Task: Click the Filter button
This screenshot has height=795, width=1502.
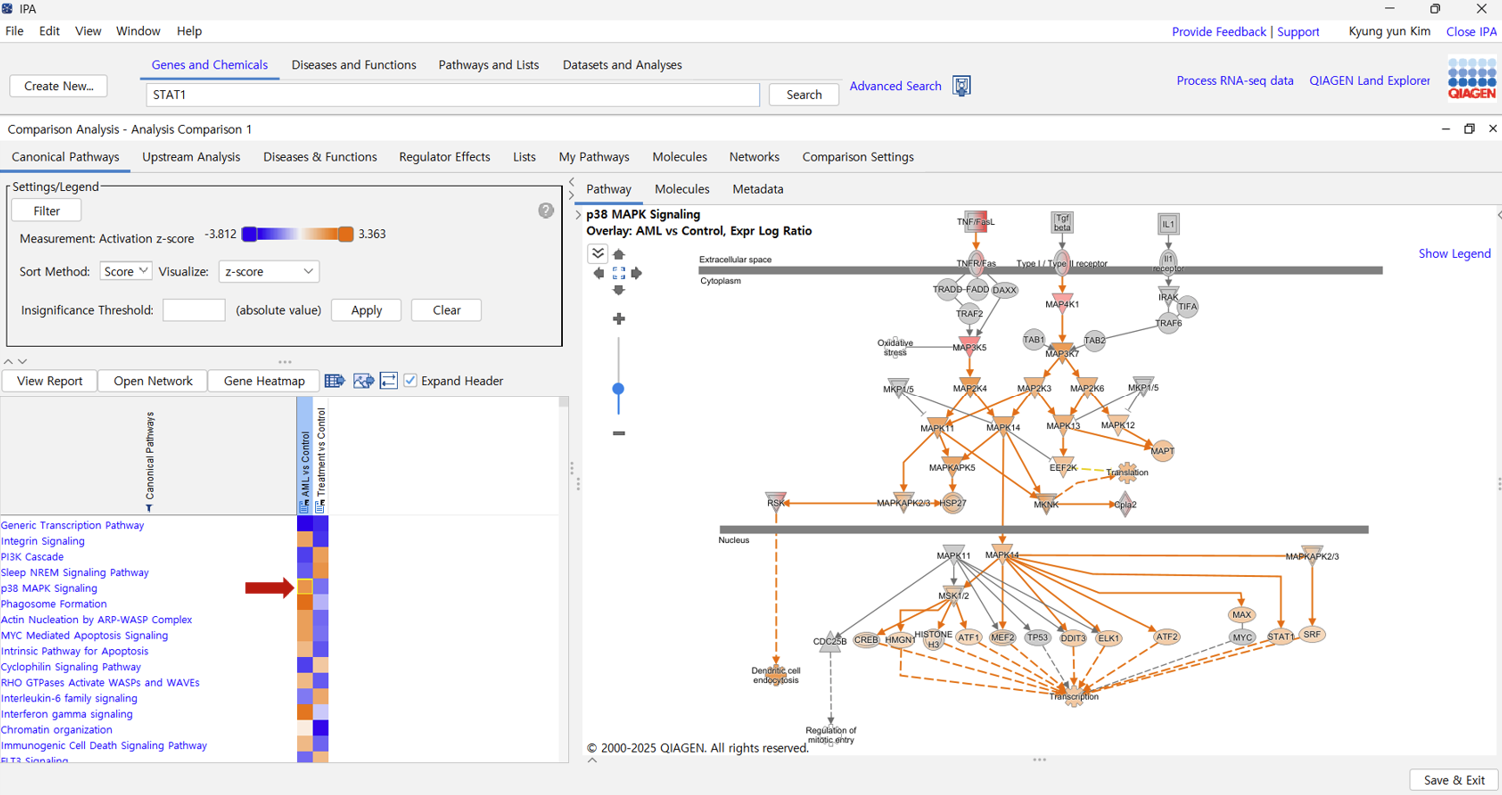Action: click(46, 211)
